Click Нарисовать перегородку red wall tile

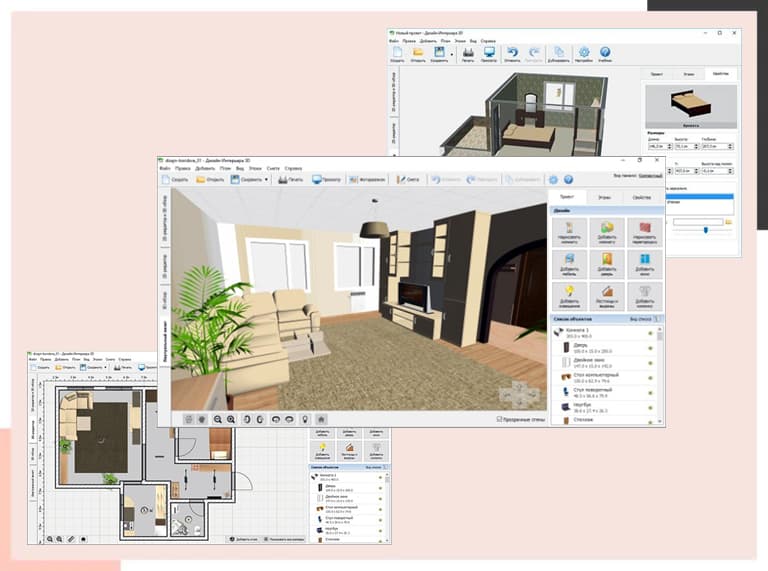pyautogui.click(x=645, y=232)
